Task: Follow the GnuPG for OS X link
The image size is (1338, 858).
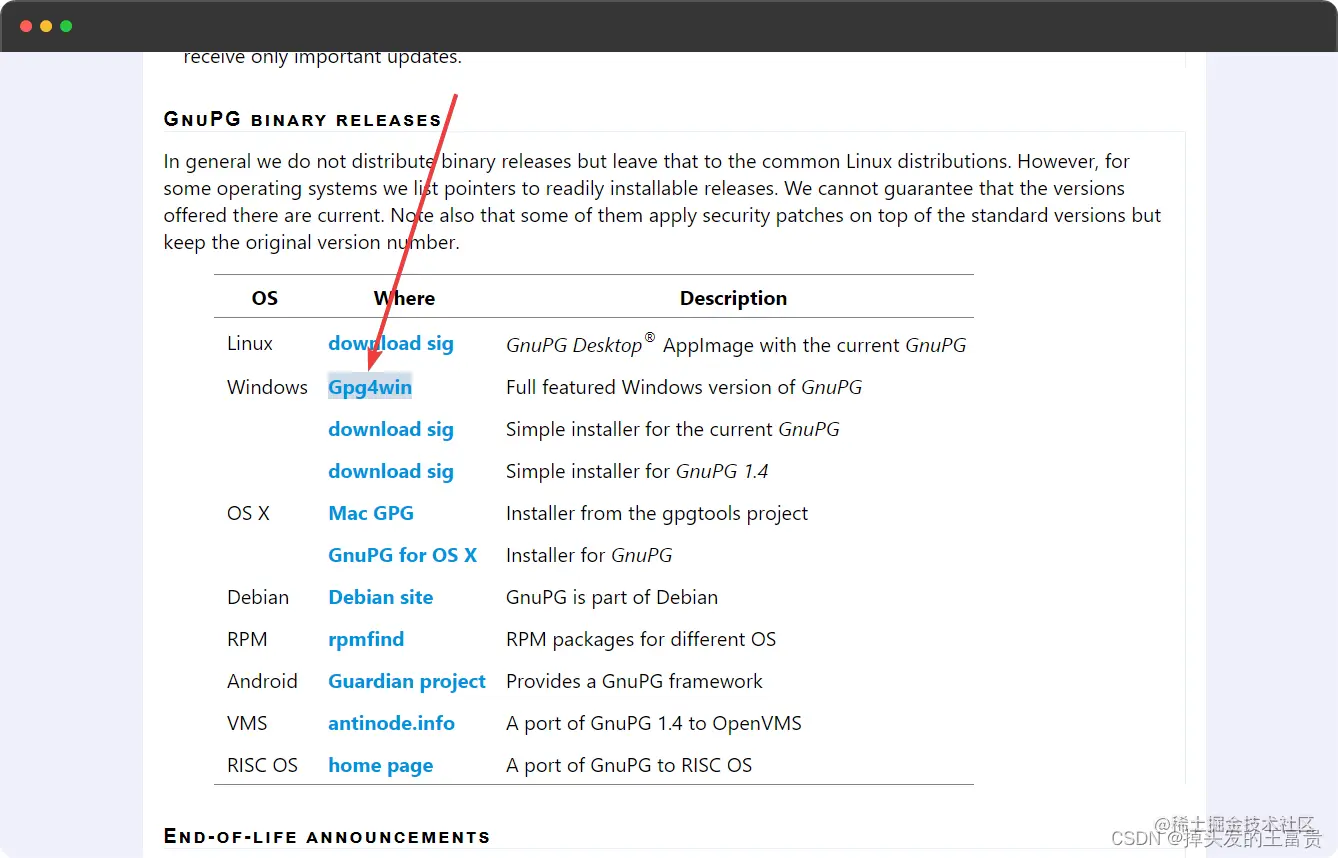Action: (x=403, y=555)
